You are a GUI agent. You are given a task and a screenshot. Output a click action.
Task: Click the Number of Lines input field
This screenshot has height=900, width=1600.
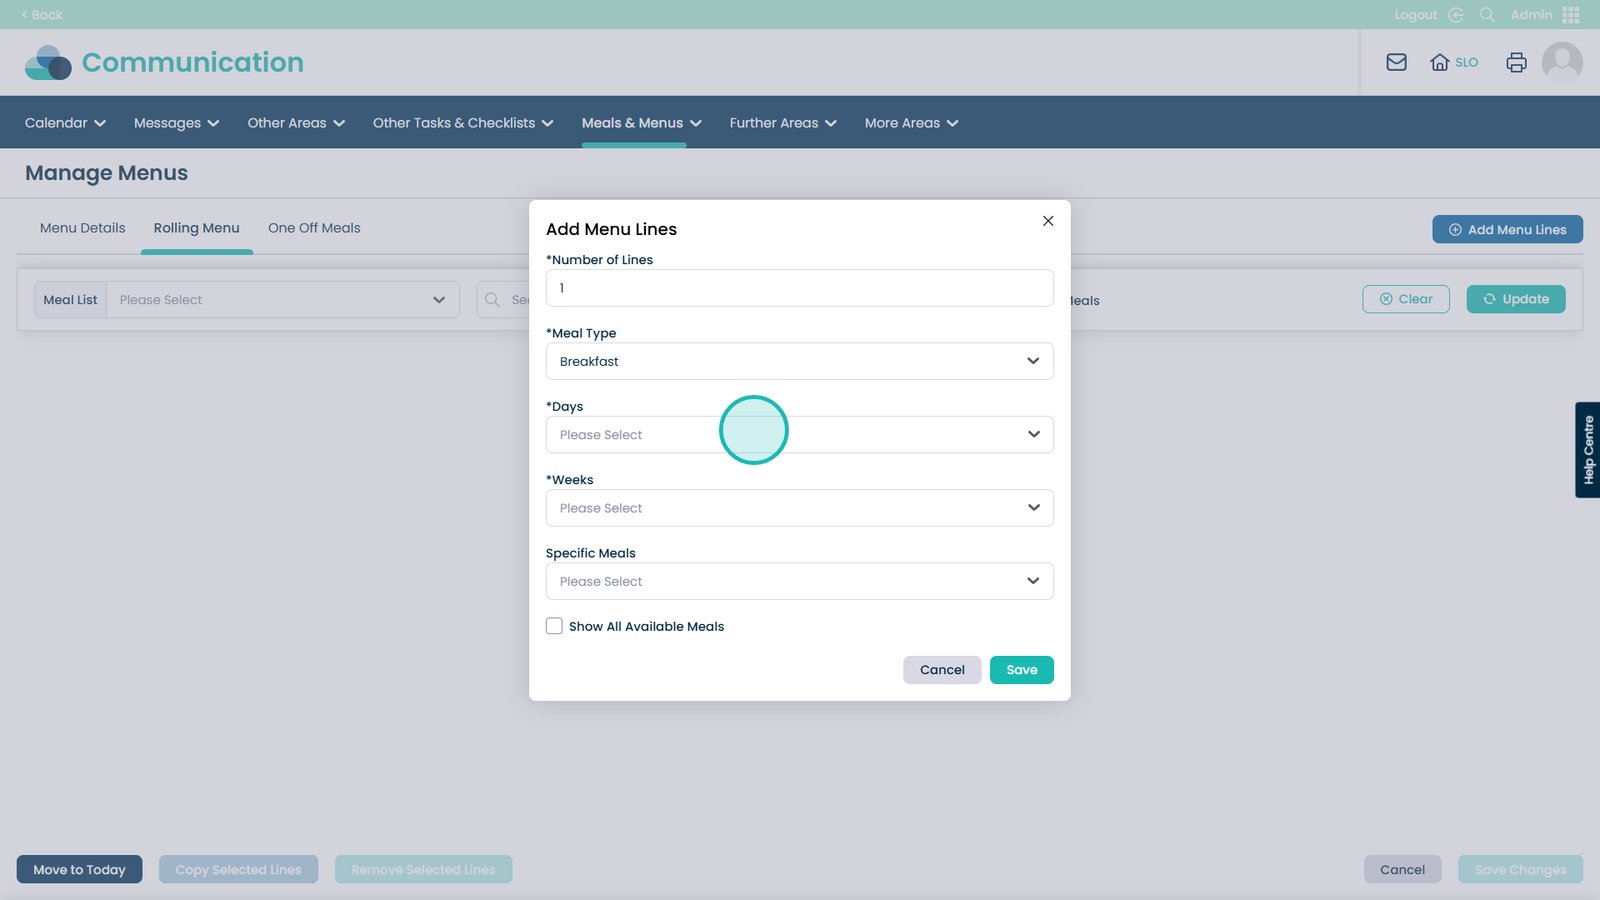[x=799, y=288]
